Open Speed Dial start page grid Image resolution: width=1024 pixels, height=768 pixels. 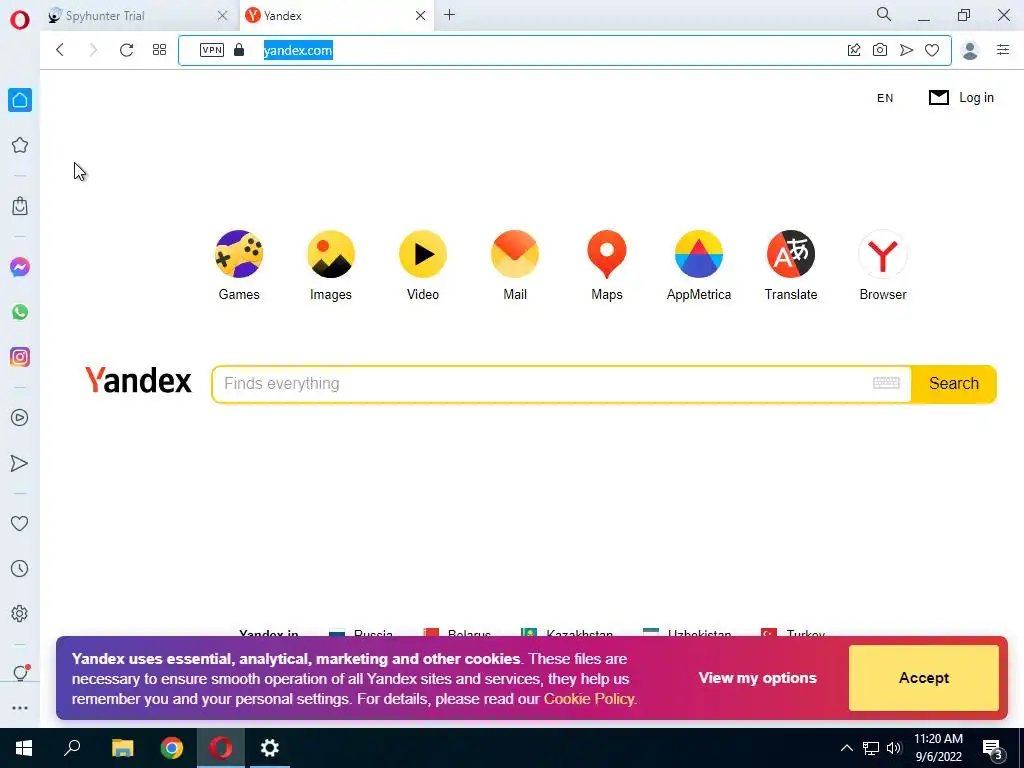tap(159, 50)
